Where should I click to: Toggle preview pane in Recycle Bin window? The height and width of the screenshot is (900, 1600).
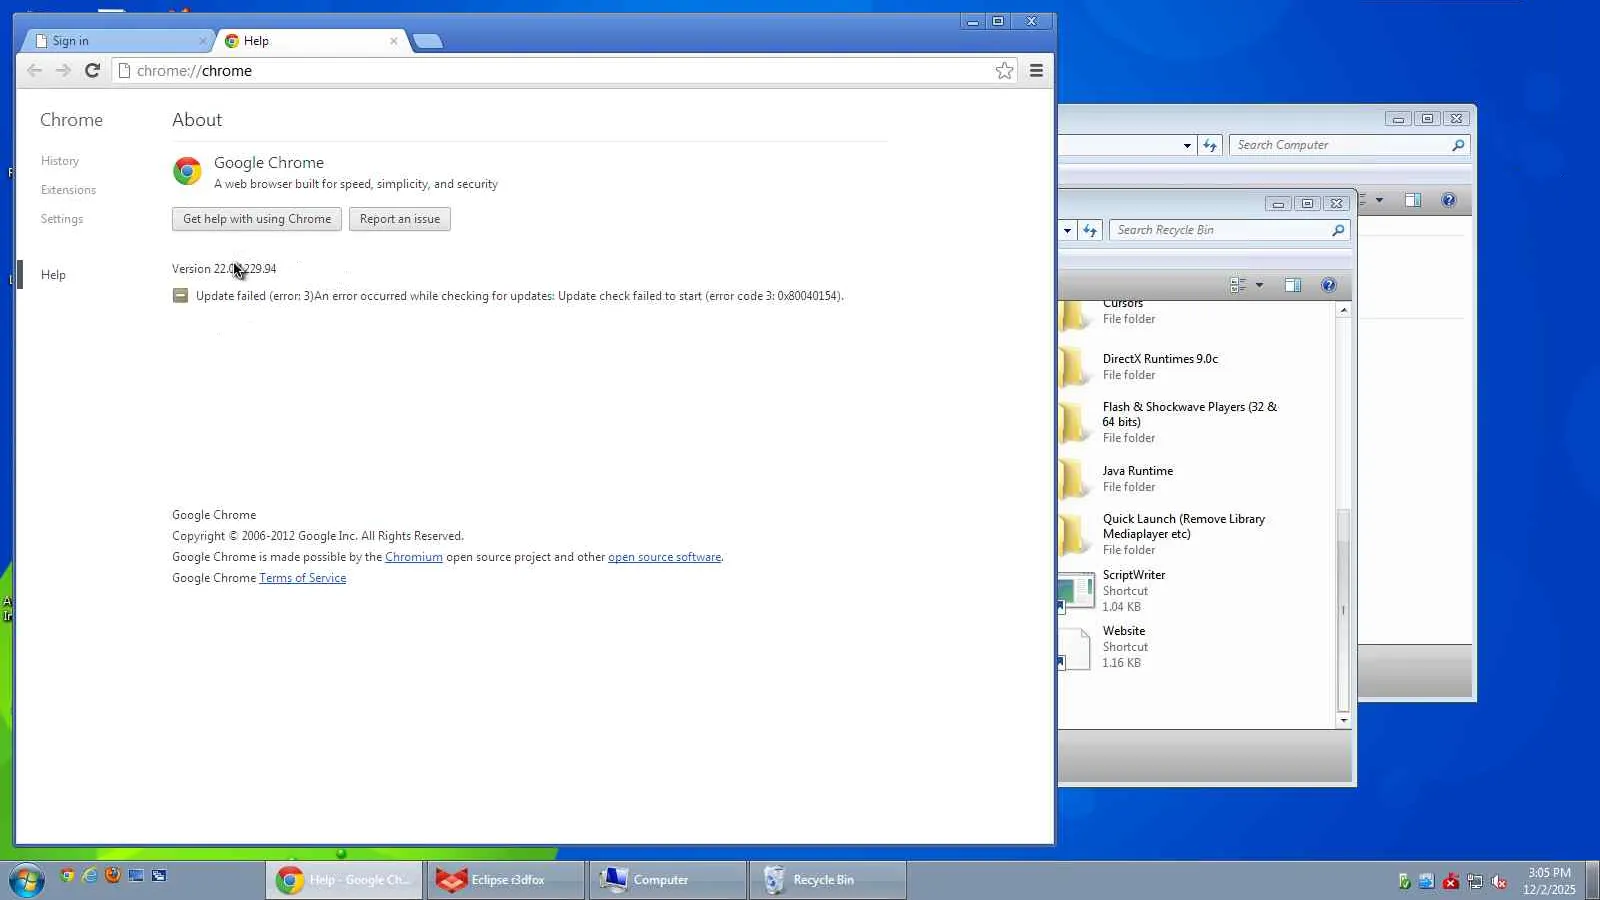point(1293,285)
